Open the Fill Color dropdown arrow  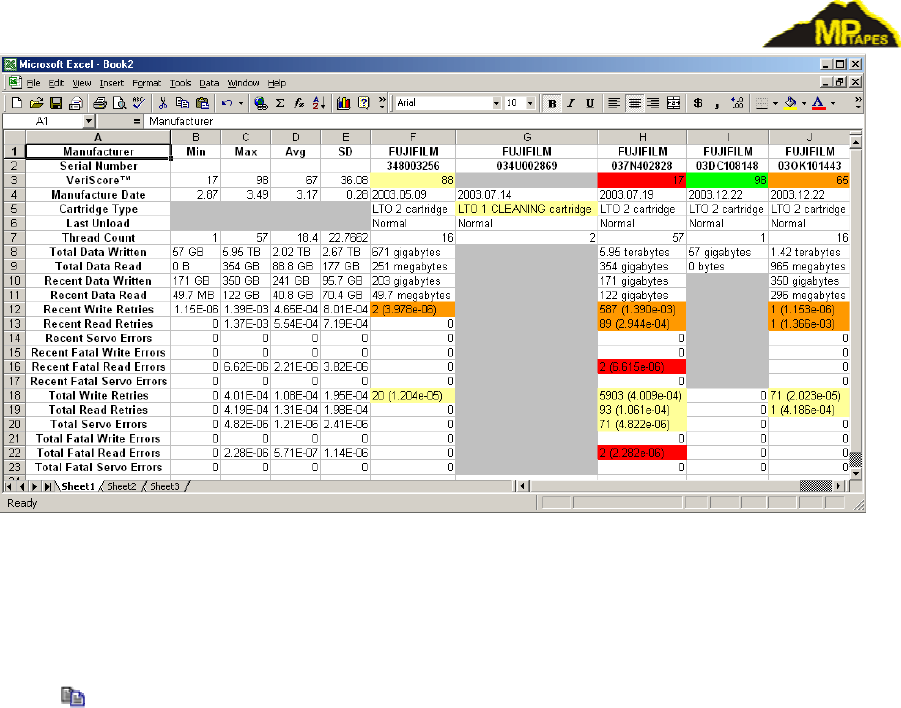pyautogui.click(x=804, y=103)
